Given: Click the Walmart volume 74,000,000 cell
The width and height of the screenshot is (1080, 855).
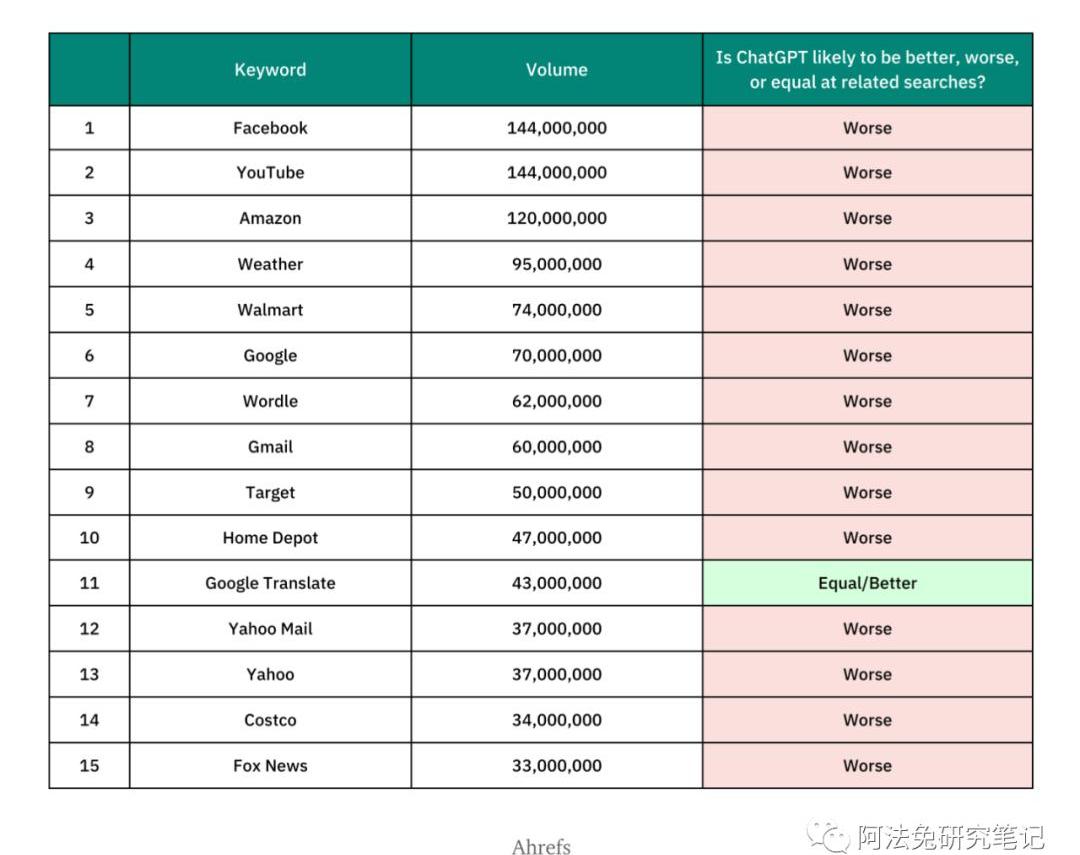Looking at the screenshot, I should [556, 310].
